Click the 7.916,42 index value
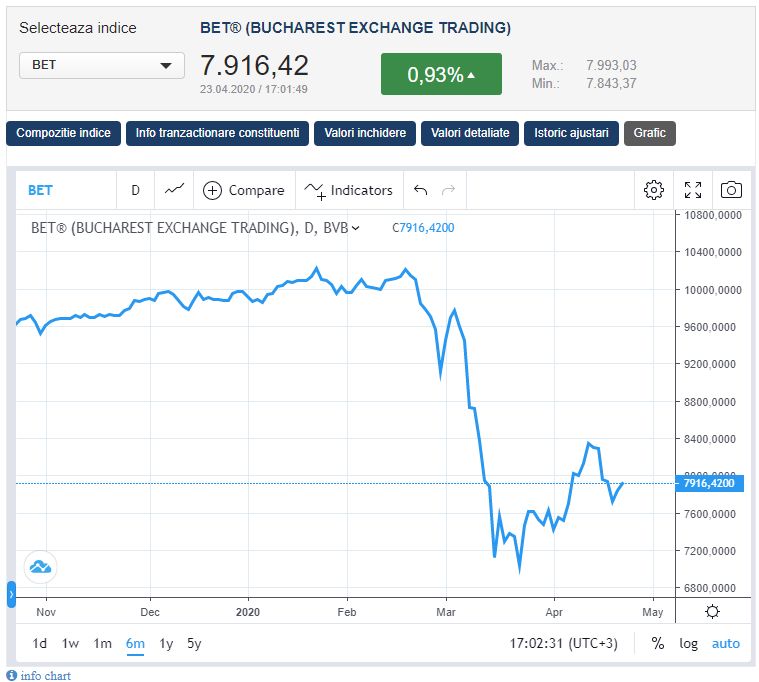 (x=254, y=65)
